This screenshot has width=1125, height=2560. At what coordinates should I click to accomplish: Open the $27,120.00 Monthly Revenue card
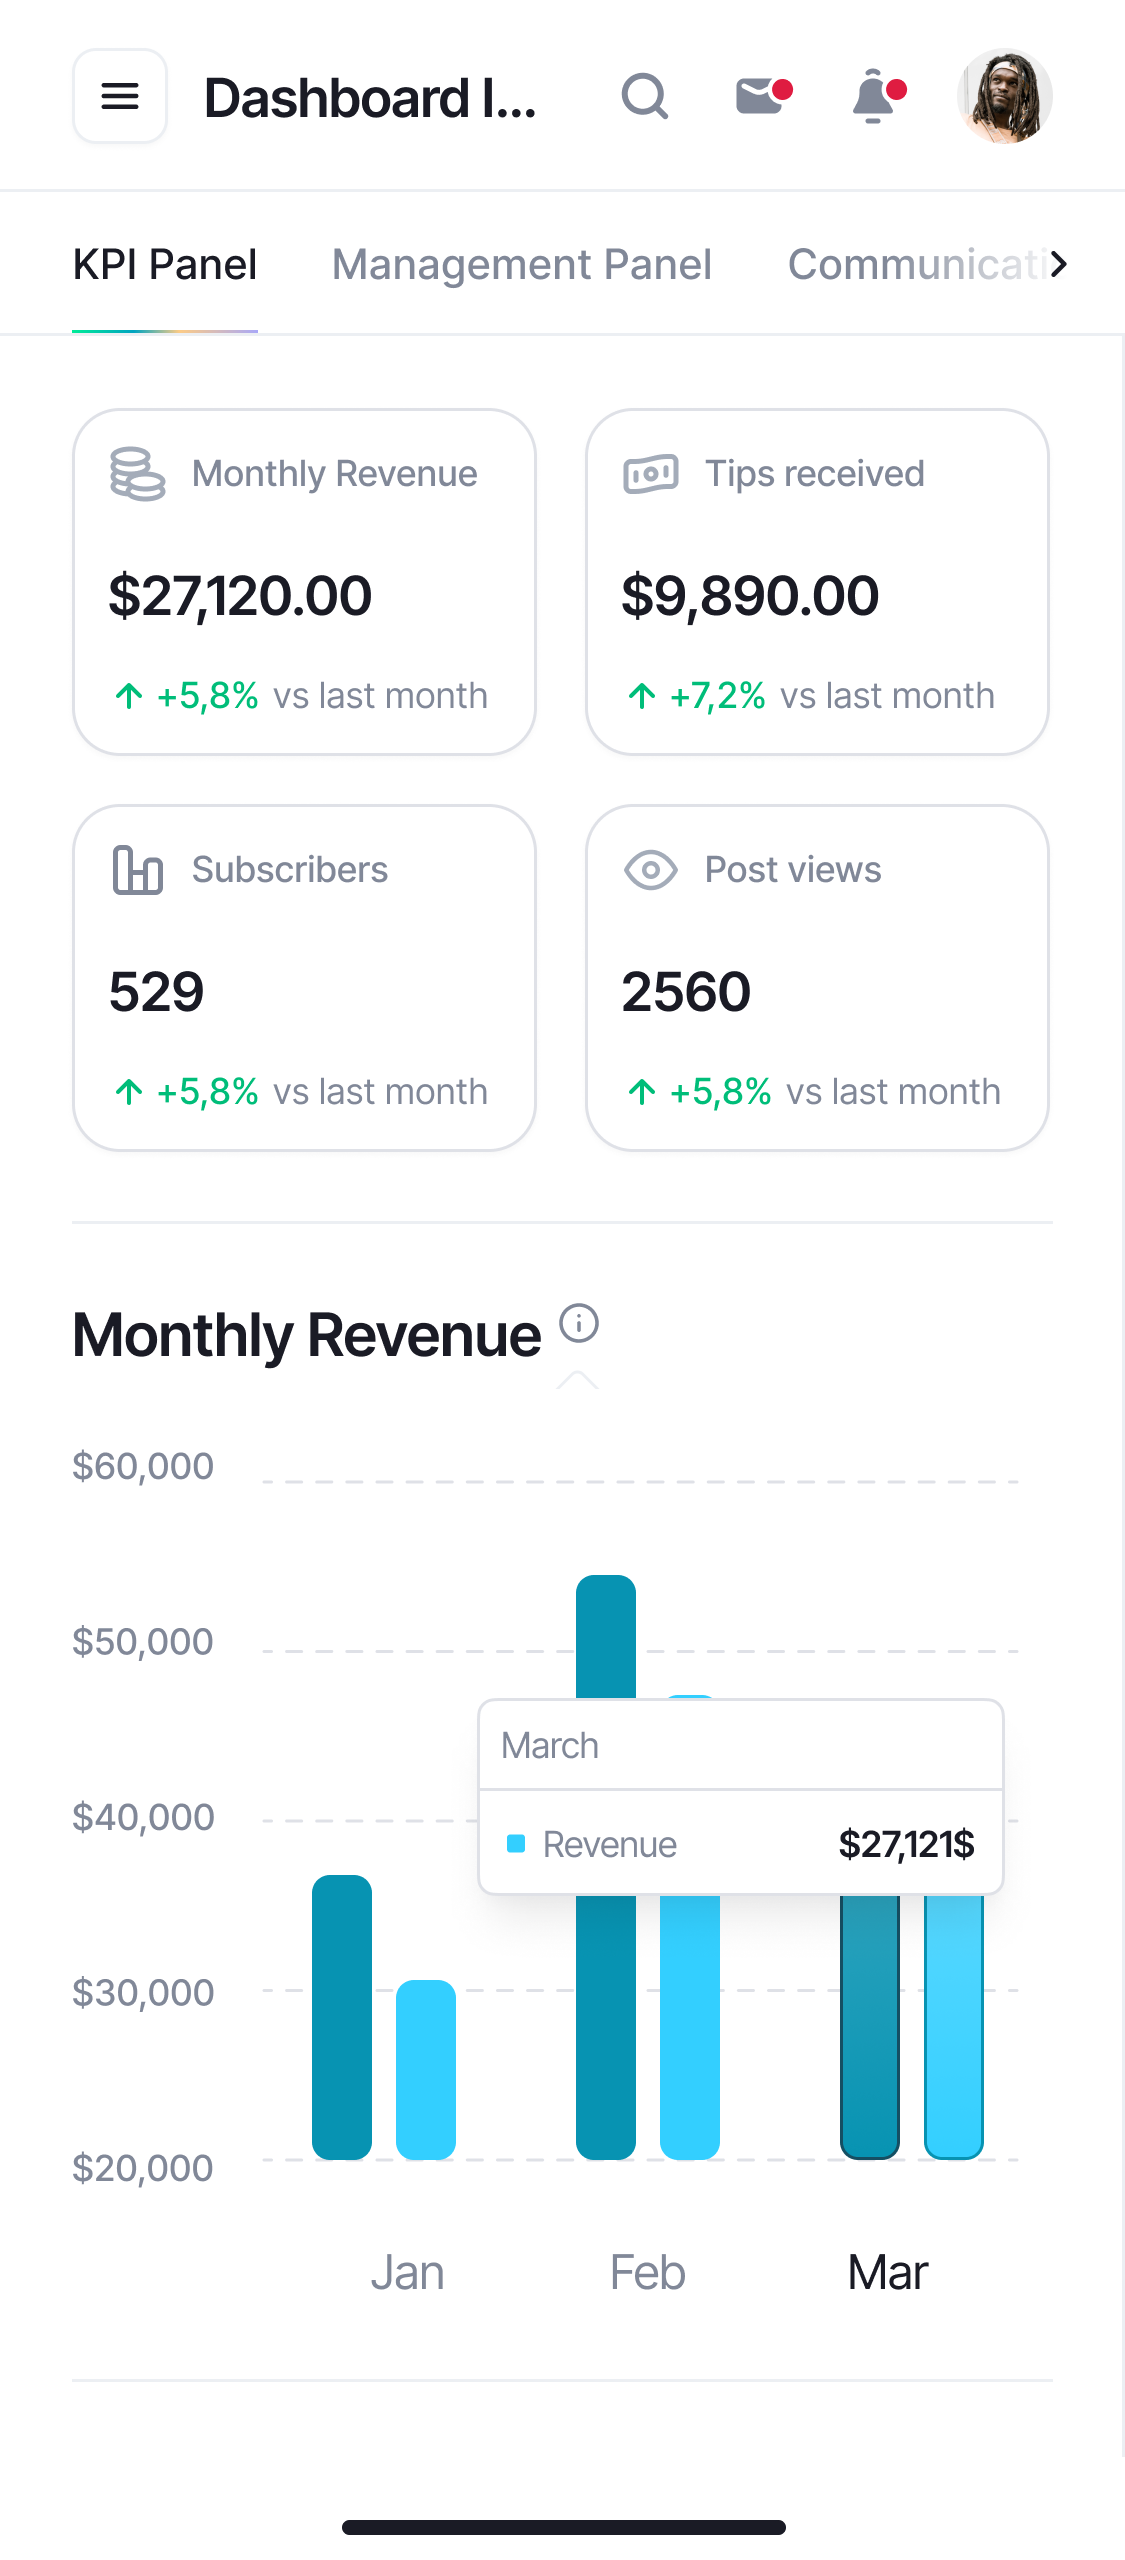click(x=304, y=582)
